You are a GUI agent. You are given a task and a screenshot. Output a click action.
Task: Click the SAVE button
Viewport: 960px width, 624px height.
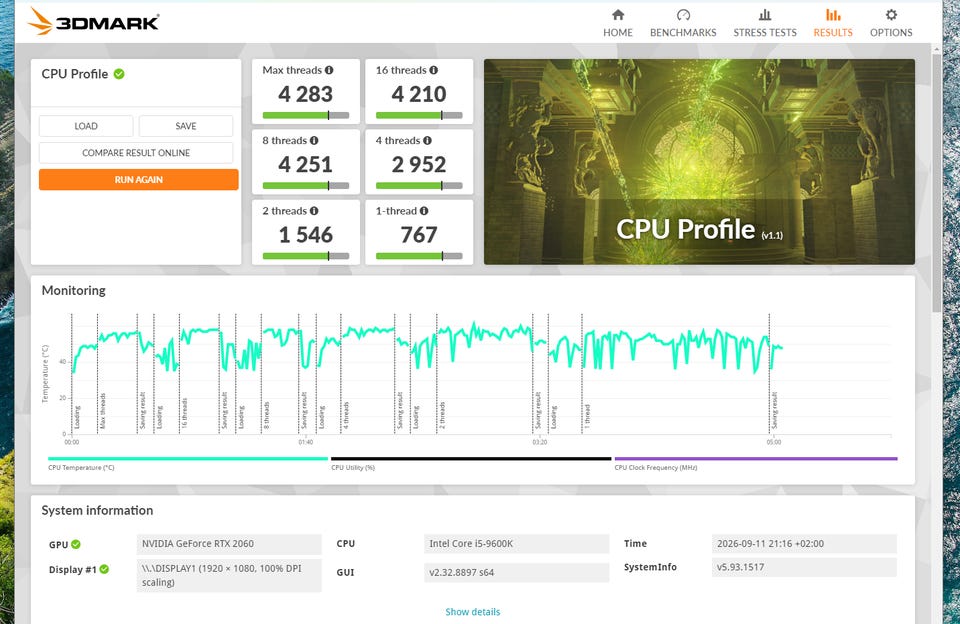coord(186,126)
